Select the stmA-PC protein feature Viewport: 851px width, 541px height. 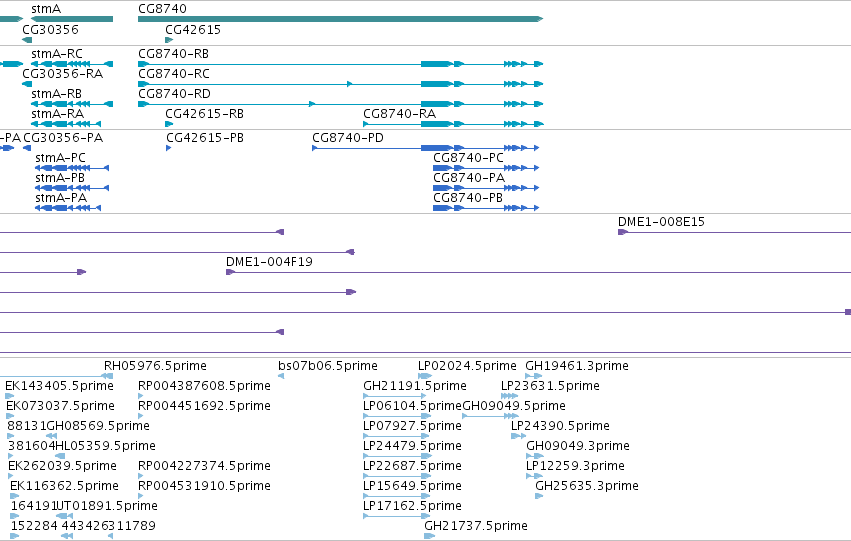72,168
